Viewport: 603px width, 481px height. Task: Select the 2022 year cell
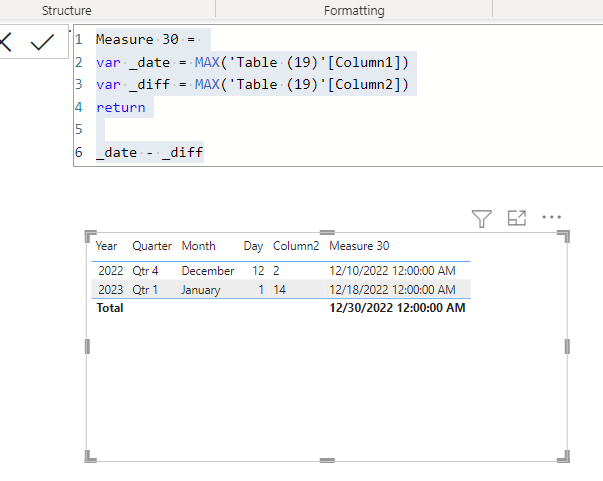[x=110, y=271]
